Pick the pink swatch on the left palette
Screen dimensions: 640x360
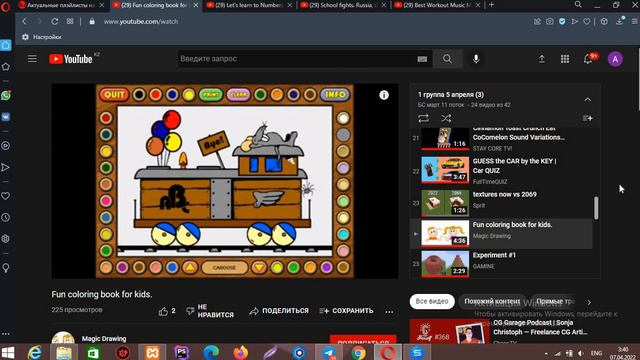106,201
